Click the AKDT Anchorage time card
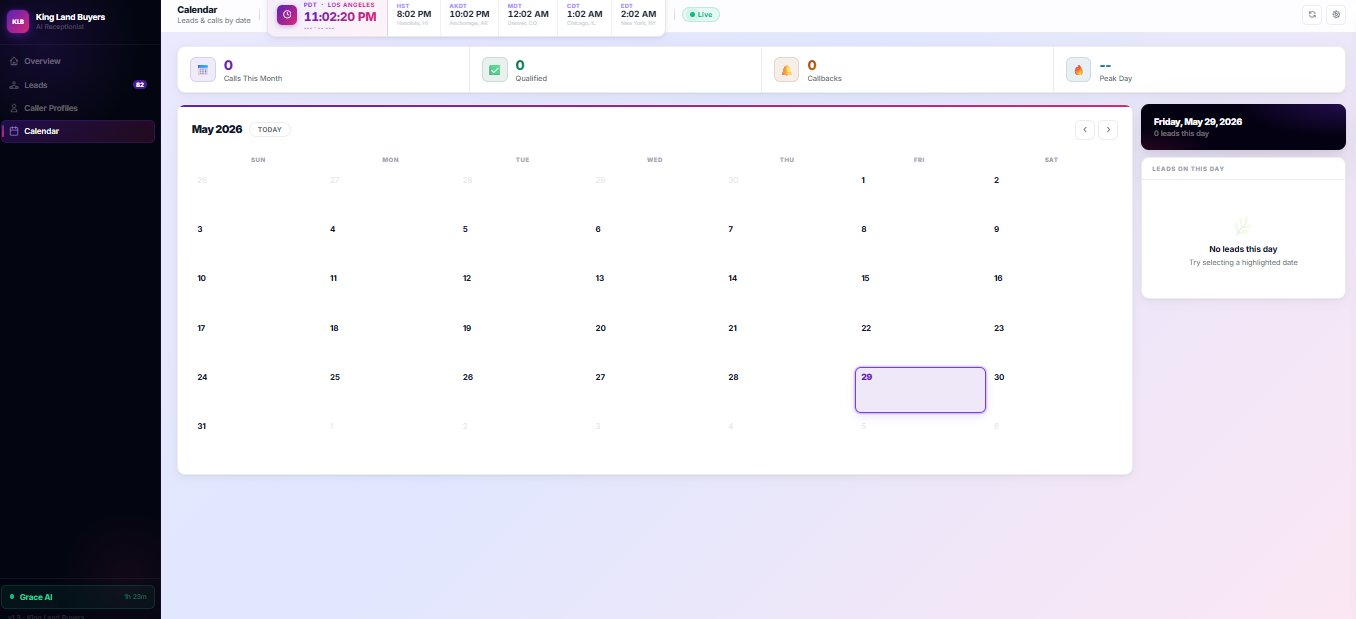1356x619 pixels. pyautogui.click(x=469, y=14)
